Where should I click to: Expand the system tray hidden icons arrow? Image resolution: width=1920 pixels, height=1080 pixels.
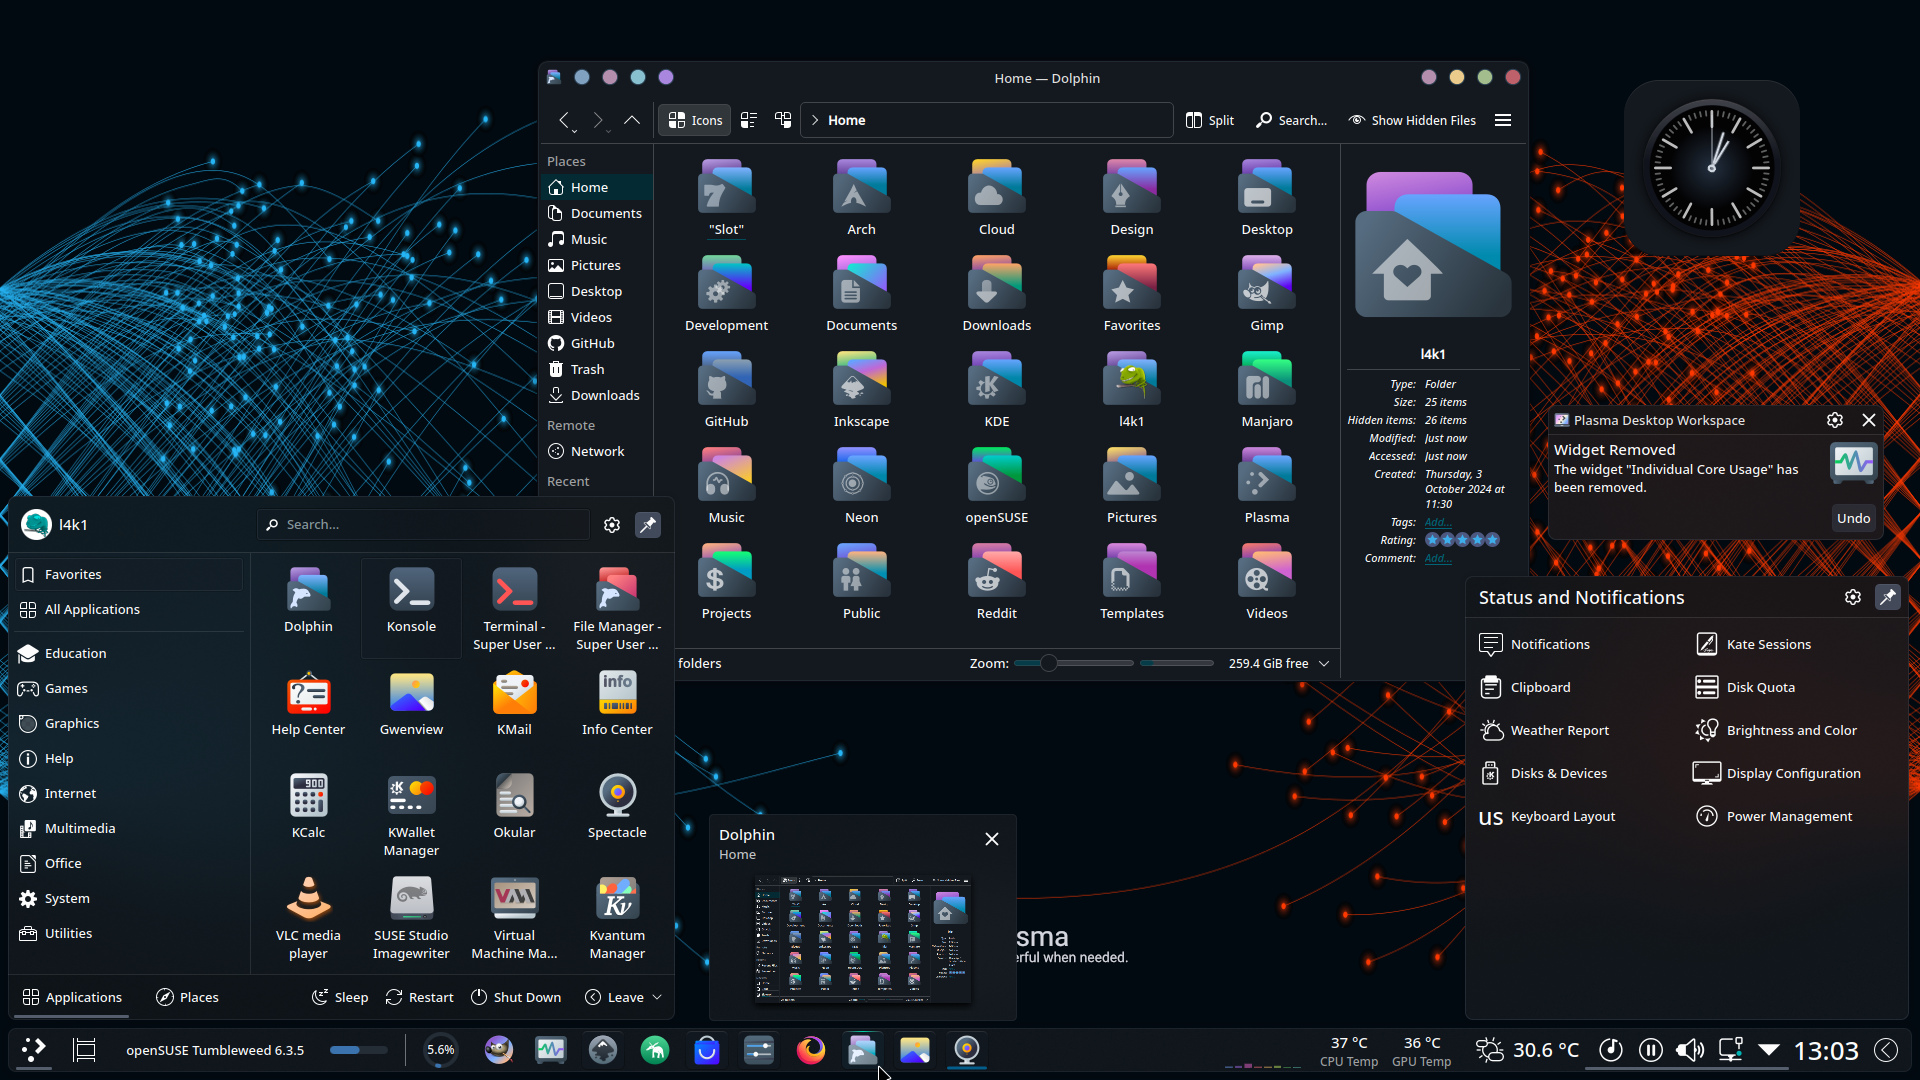[x=1769, y=1050]
